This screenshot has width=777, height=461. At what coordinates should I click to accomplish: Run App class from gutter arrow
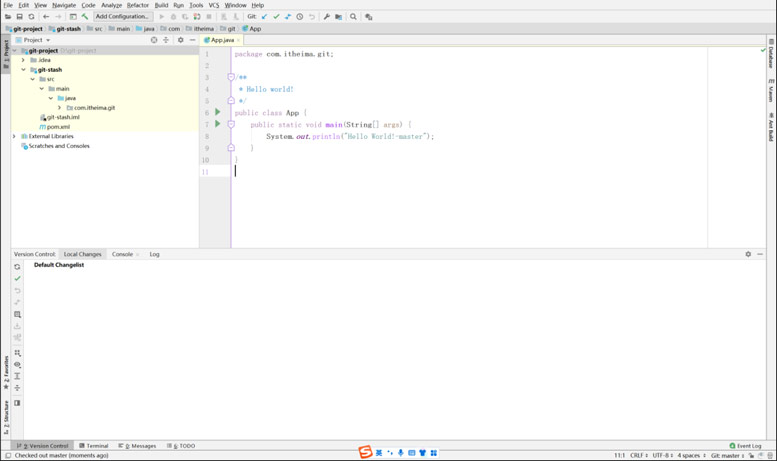[218, 112]
